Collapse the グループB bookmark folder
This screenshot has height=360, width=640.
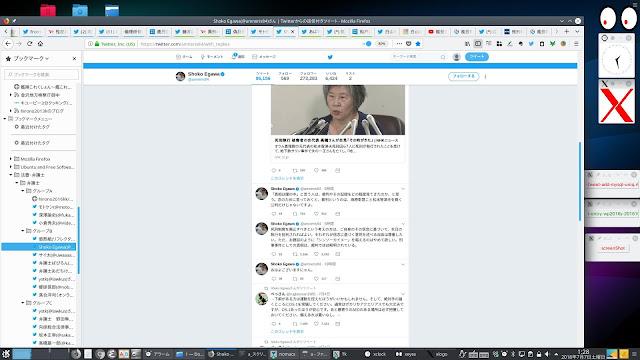point(23,231)
